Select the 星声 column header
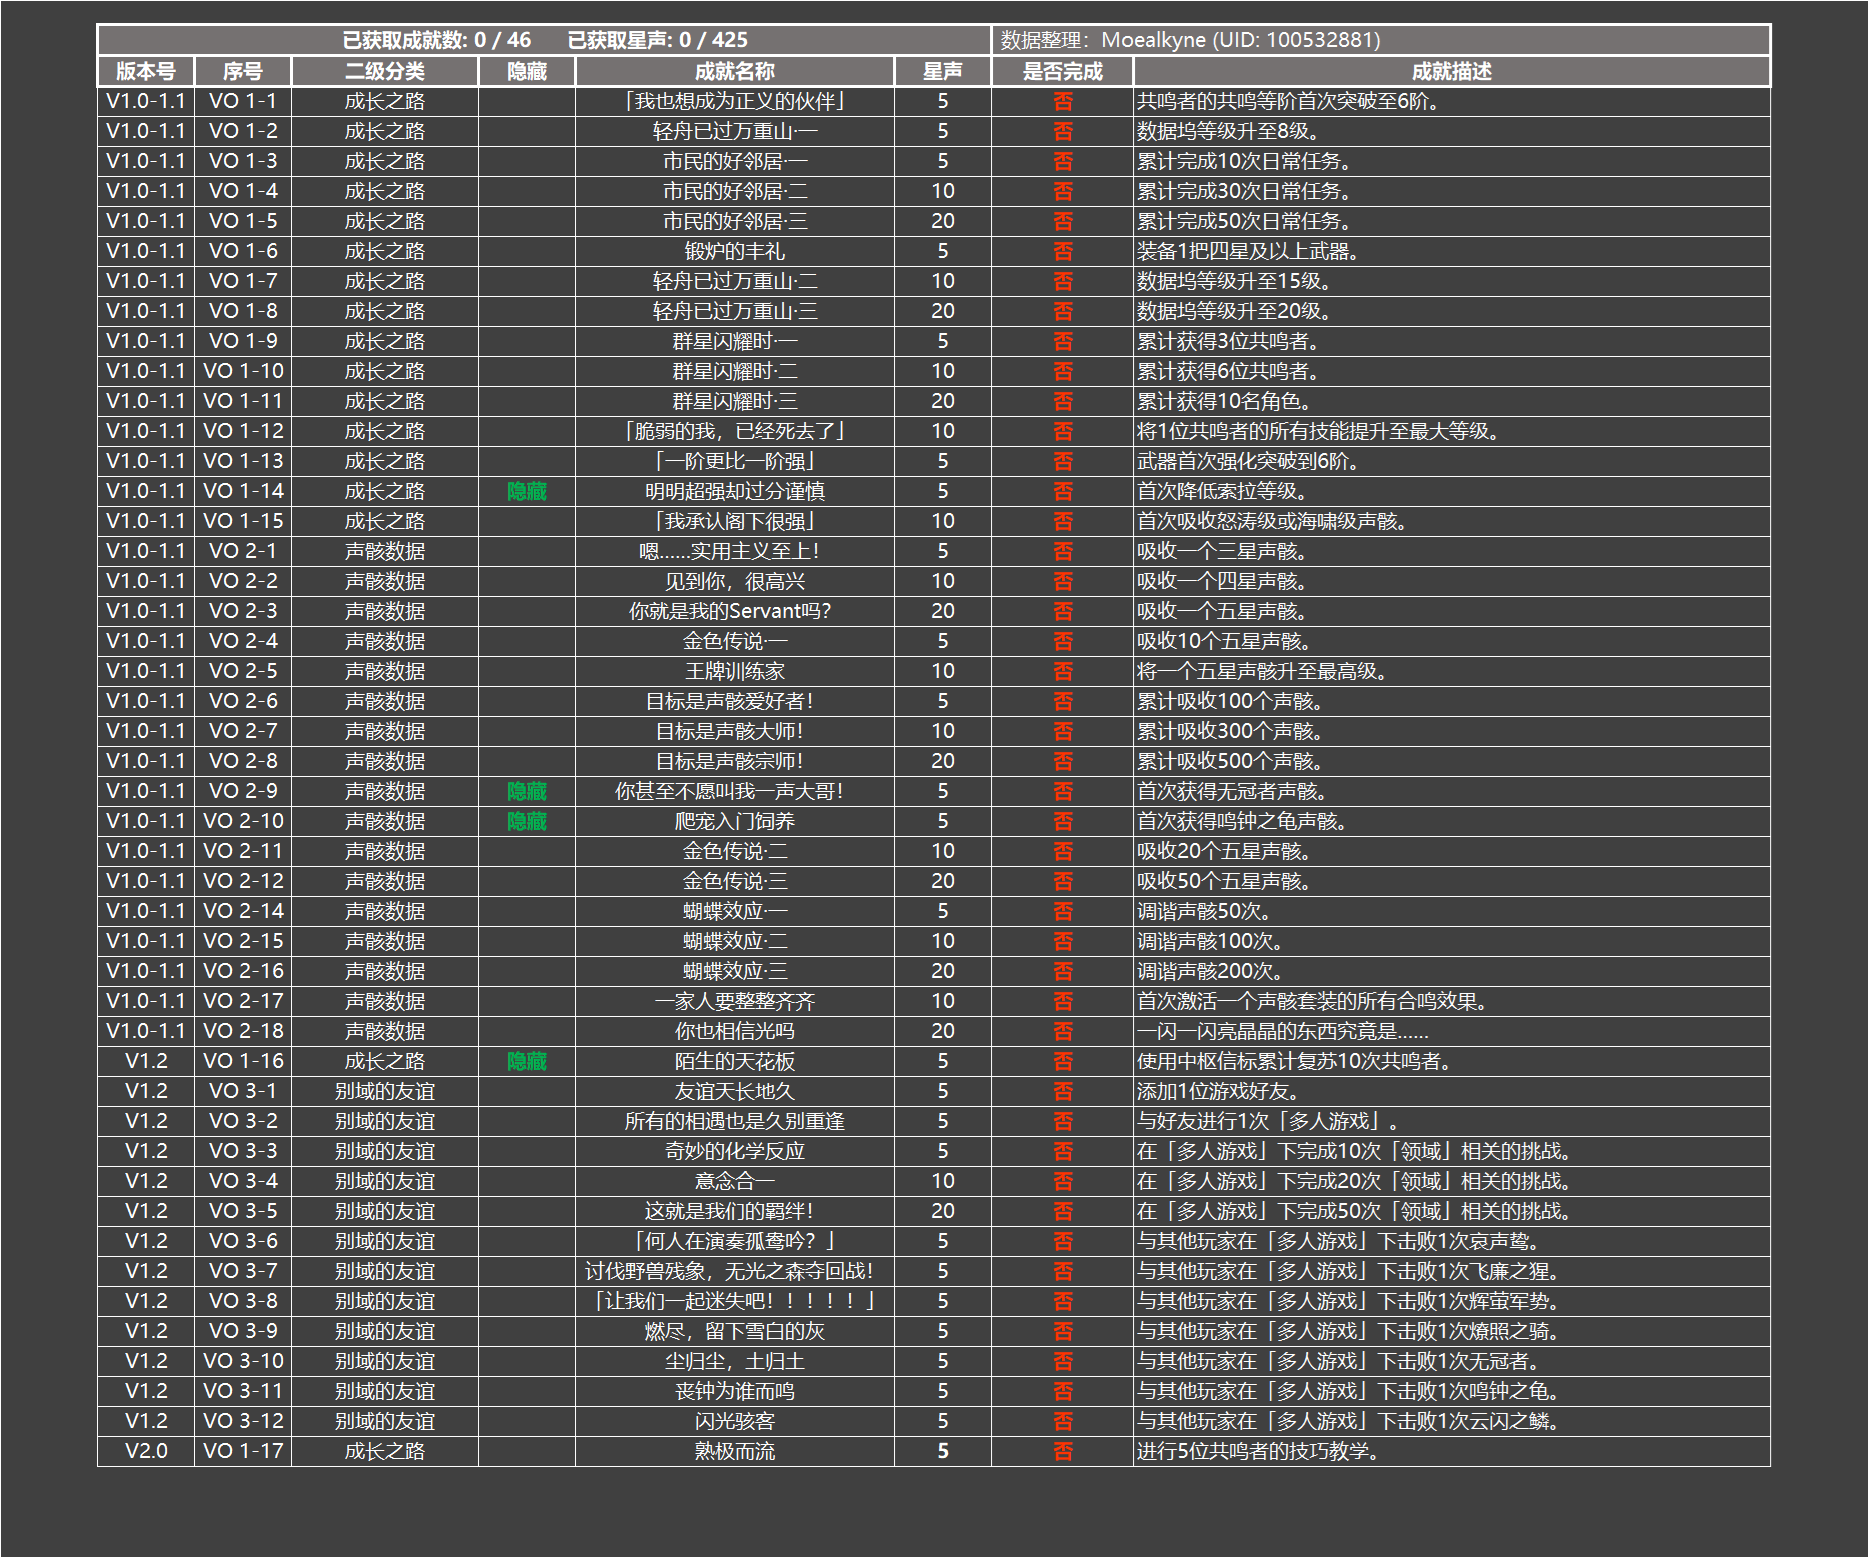 point(942,71)
